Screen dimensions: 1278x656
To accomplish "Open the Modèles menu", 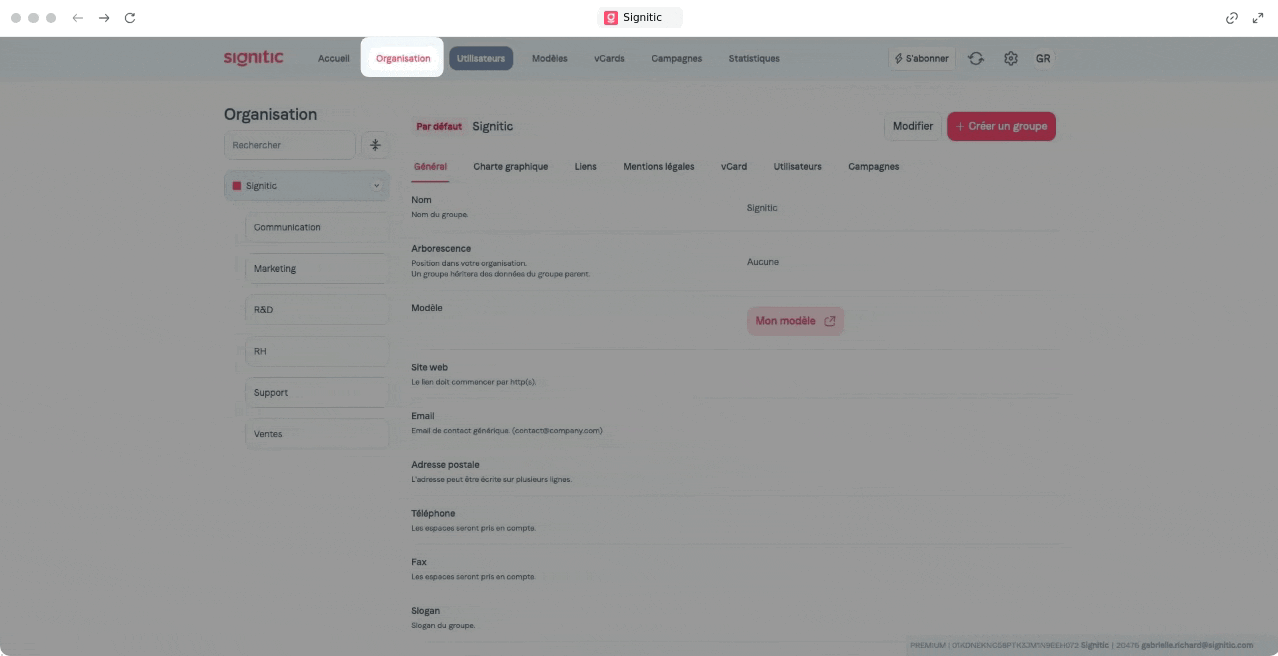I will click(x=549, y=59).
